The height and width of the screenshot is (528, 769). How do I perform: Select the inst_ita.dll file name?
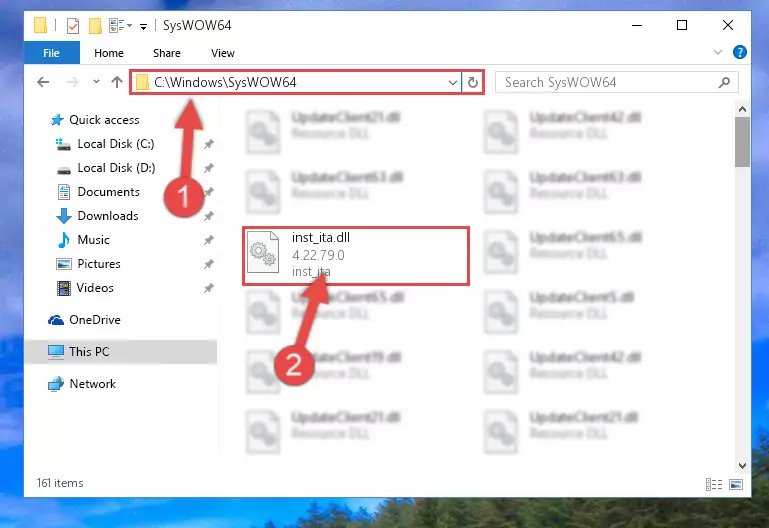321,238
